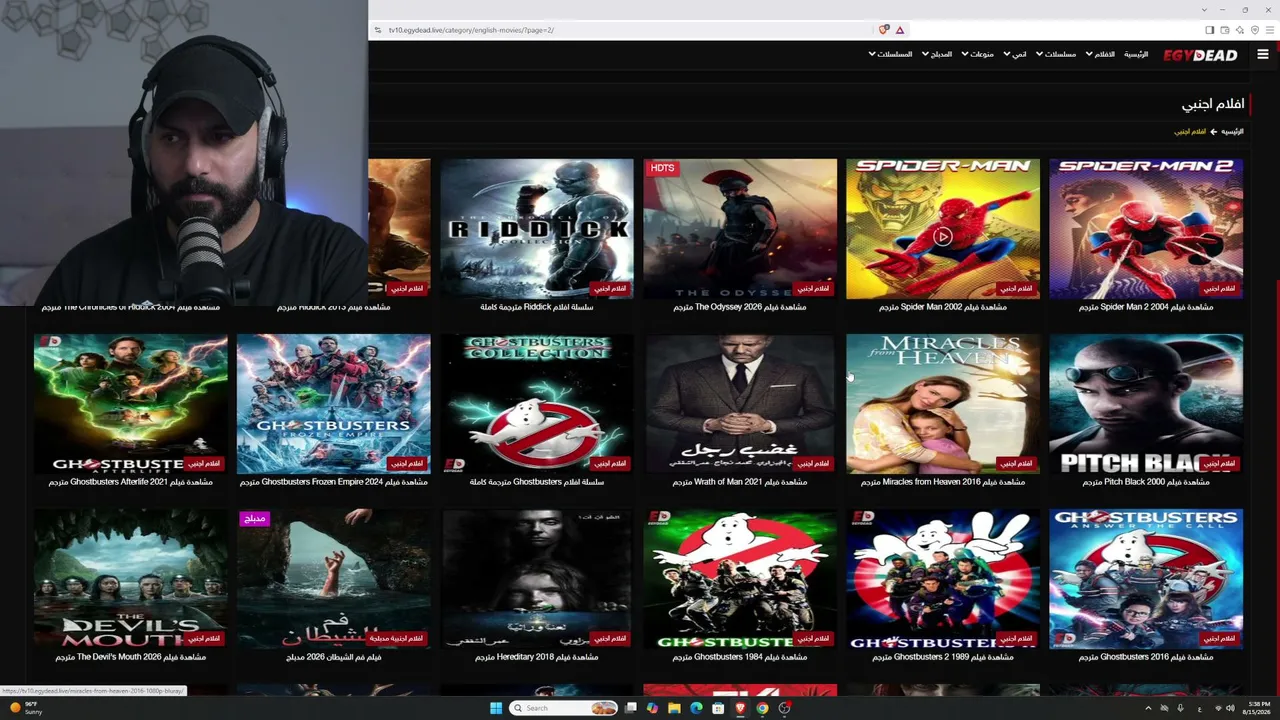Open the Riddick Collection poster
The height and width of the screenshot is (720, 1280).
click(537, 229)
